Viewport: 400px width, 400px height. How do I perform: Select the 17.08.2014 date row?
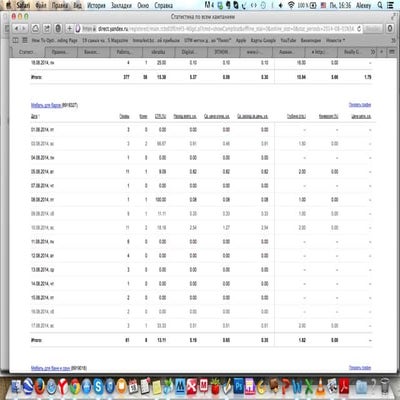point(202,326)
